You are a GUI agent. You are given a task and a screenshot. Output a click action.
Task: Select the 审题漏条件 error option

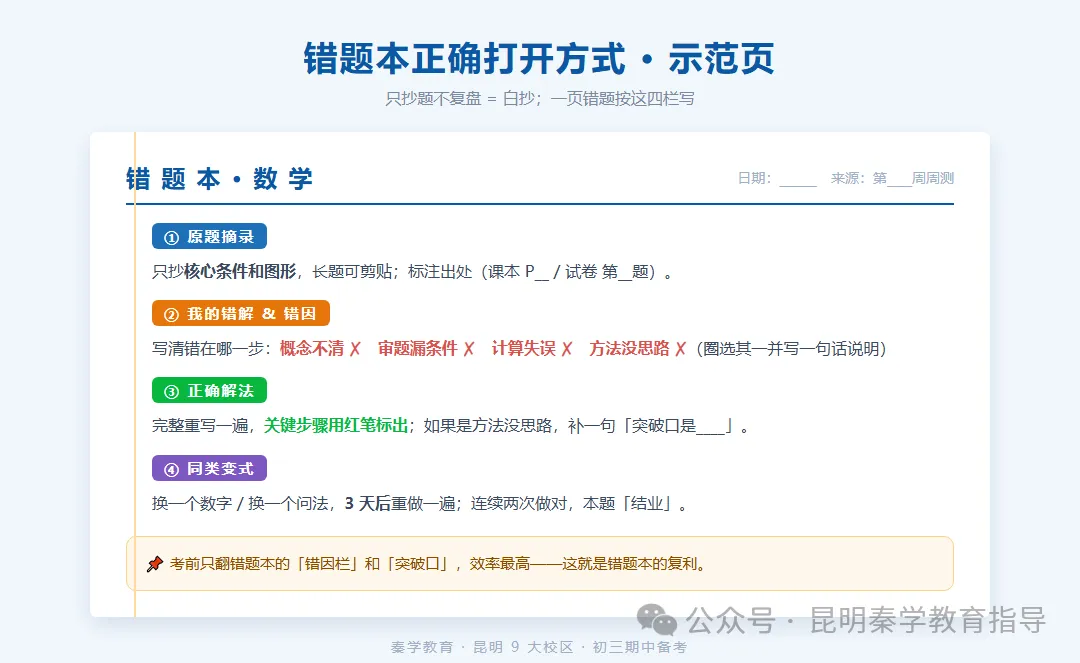426,348
